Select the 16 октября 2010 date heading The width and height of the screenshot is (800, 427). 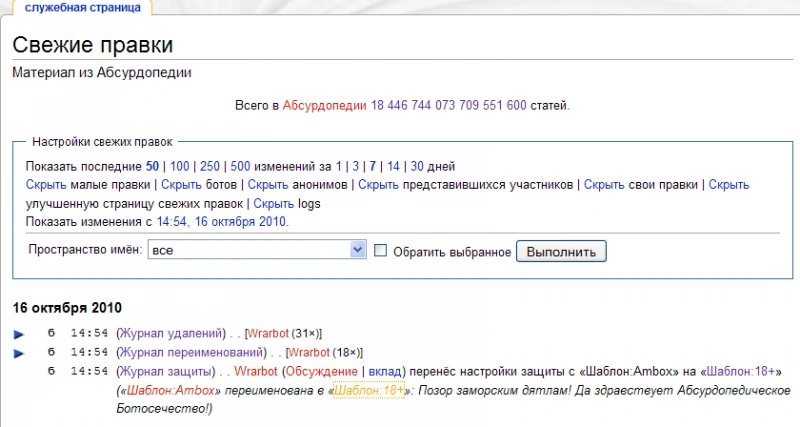[67, 308]
